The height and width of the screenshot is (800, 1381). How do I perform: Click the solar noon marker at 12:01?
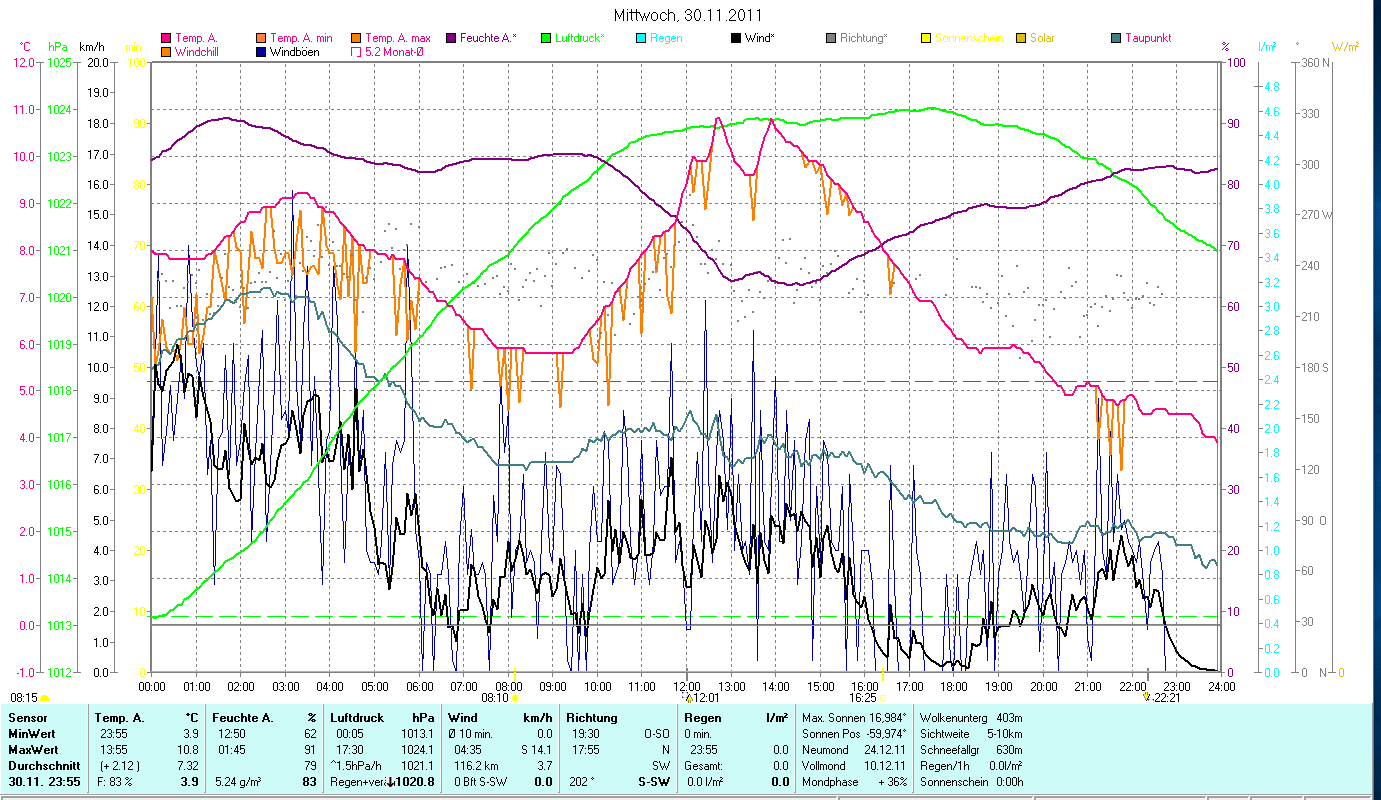688,697
